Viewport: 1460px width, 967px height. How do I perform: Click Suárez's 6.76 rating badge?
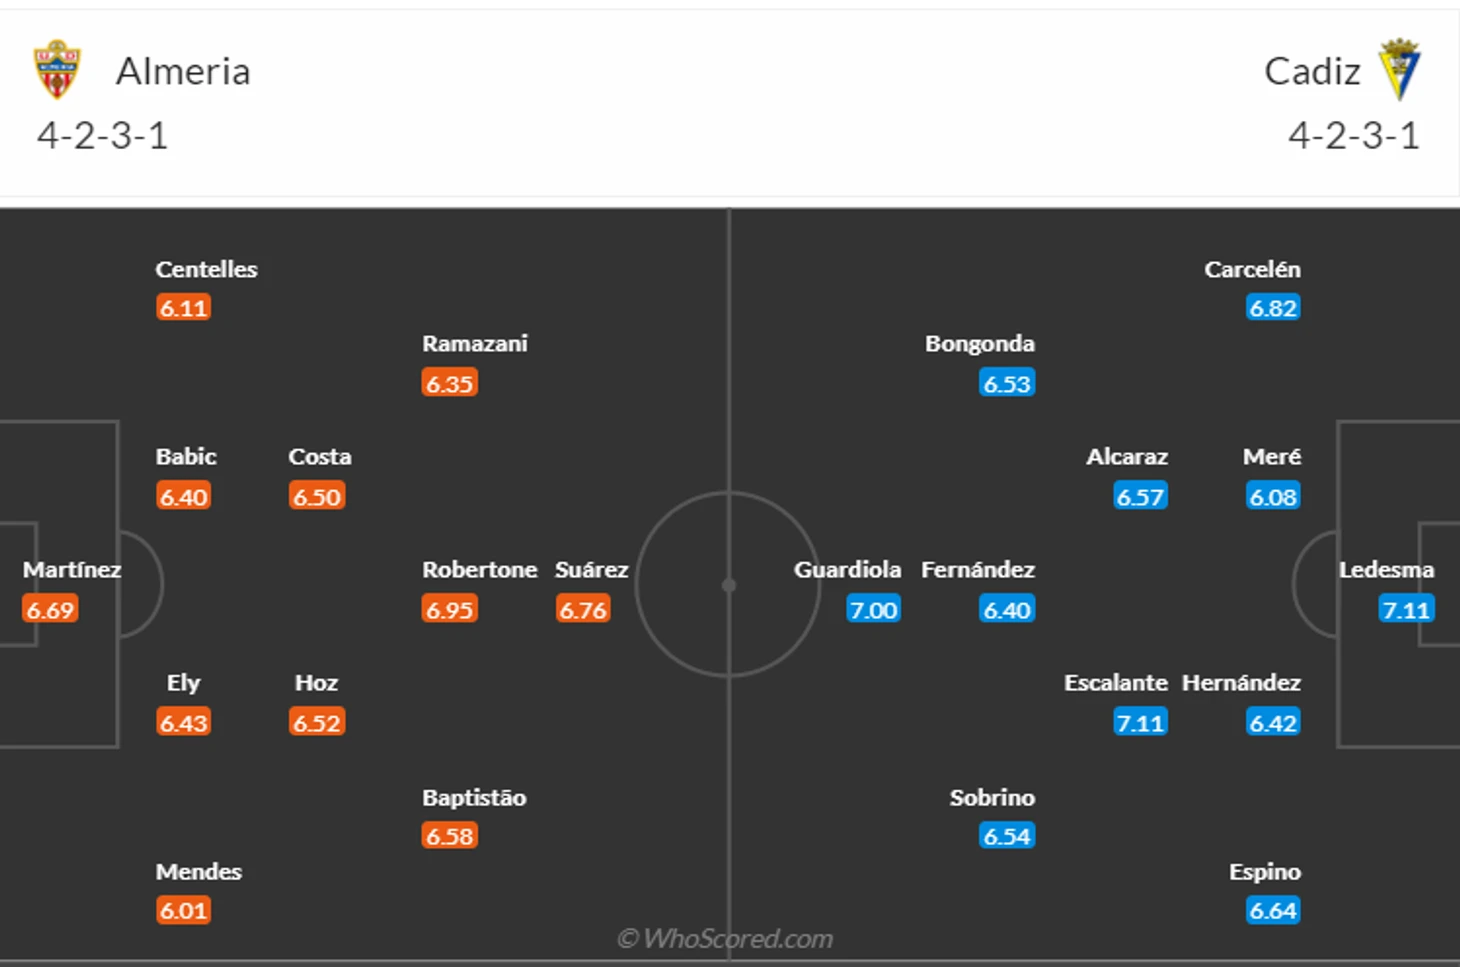583,609
